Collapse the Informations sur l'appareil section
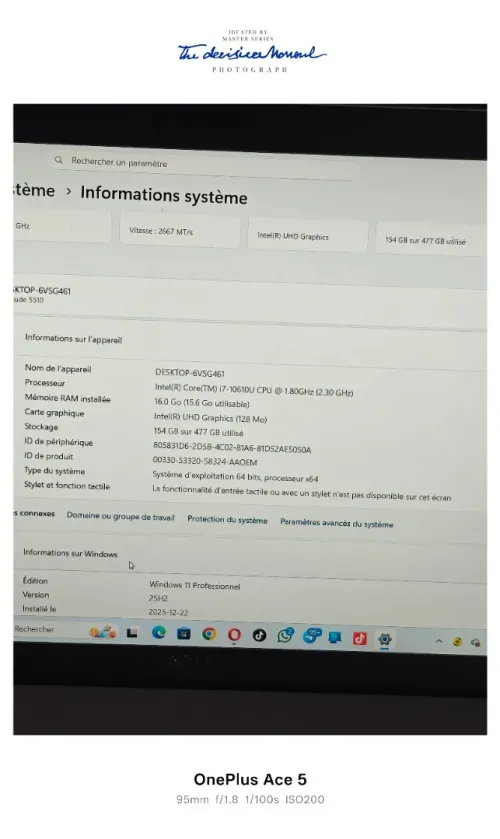 pos(73,339)
